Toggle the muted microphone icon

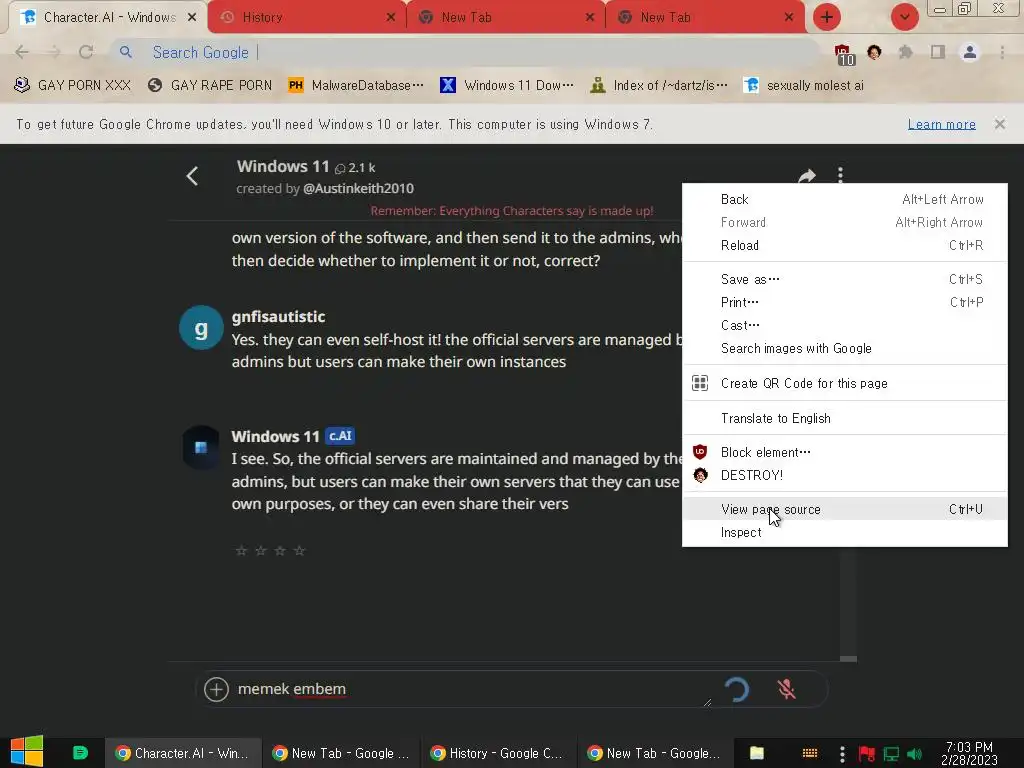tap(786, 689)
